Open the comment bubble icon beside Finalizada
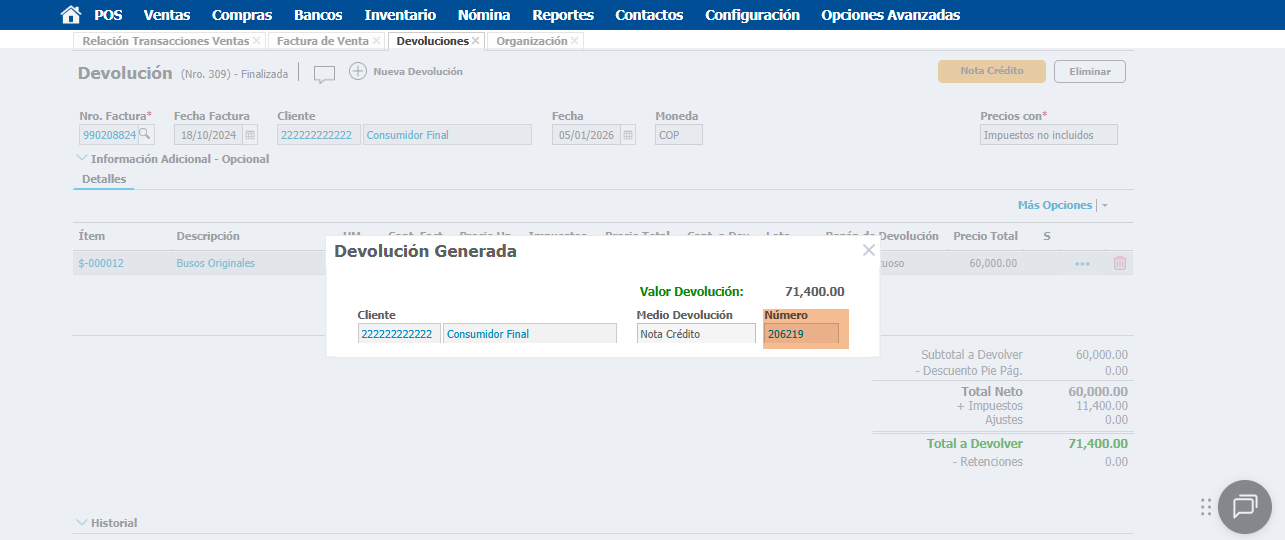1285x540 pixels. click(324, 73)
